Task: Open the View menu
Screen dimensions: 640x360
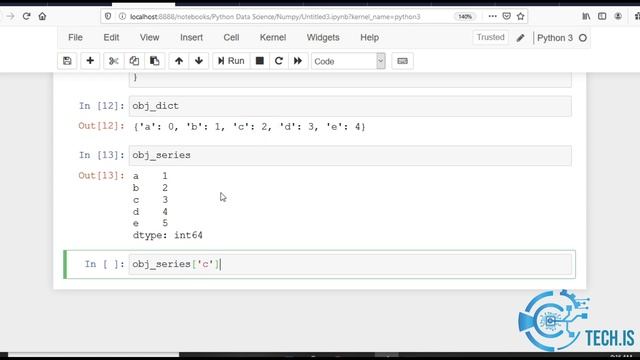Action: click(149, 38)
